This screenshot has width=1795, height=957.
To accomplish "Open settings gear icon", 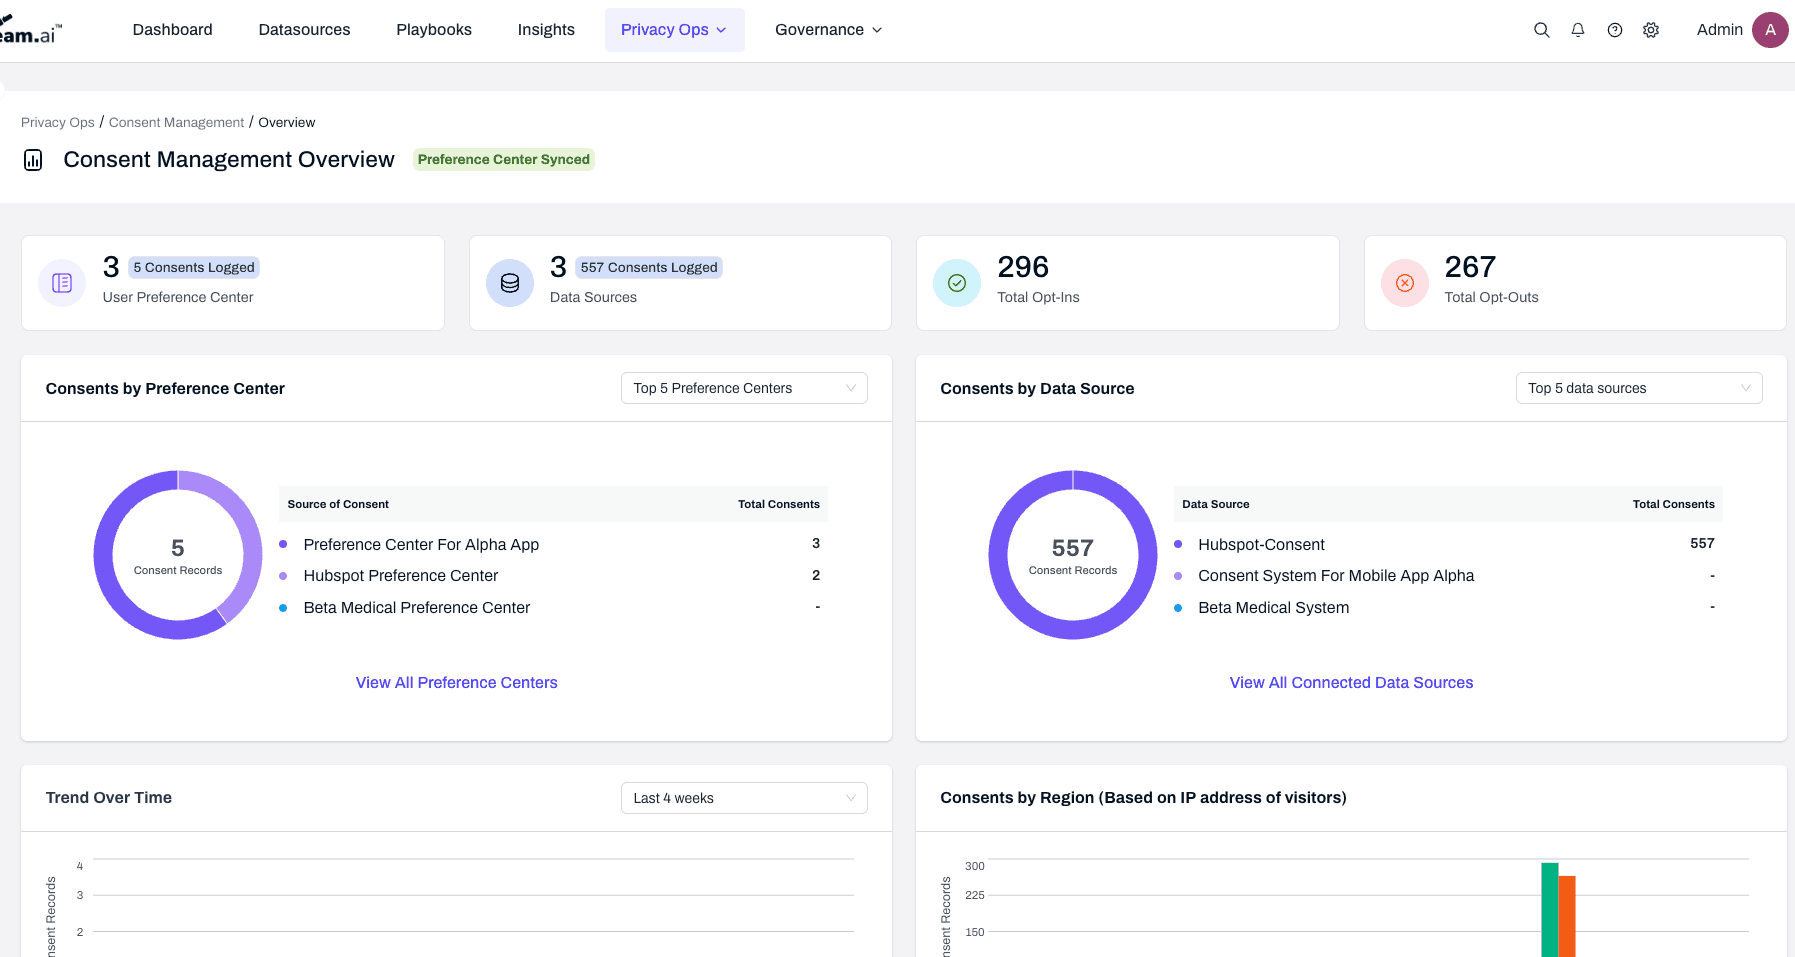I will coord(1651,30).
